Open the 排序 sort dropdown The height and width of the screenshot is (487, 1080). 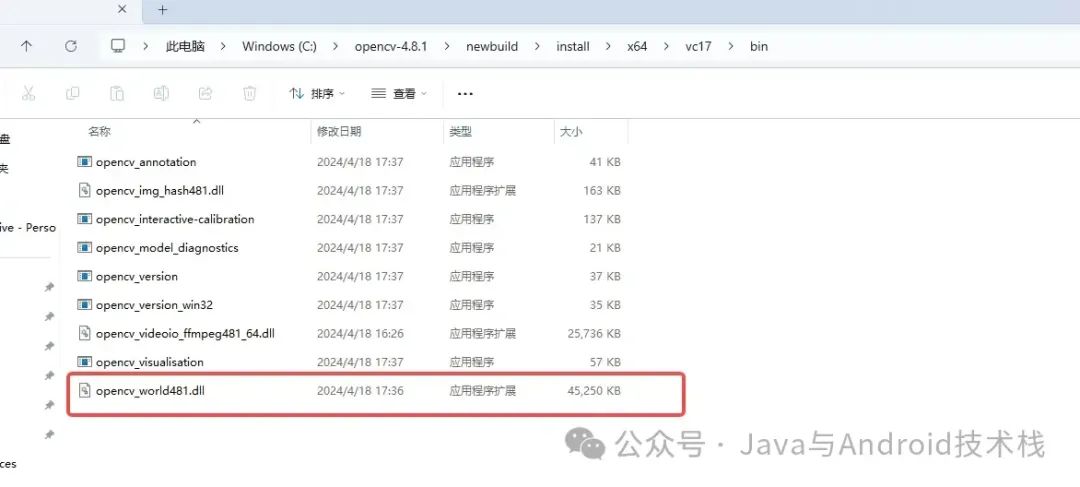[317, 94]
